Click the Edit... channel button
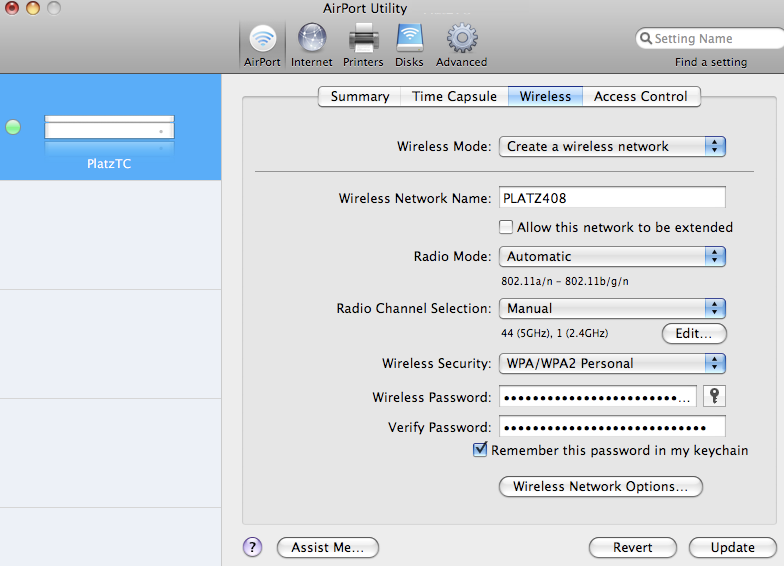This screenshot has width=784, height=566. [694, 334]
